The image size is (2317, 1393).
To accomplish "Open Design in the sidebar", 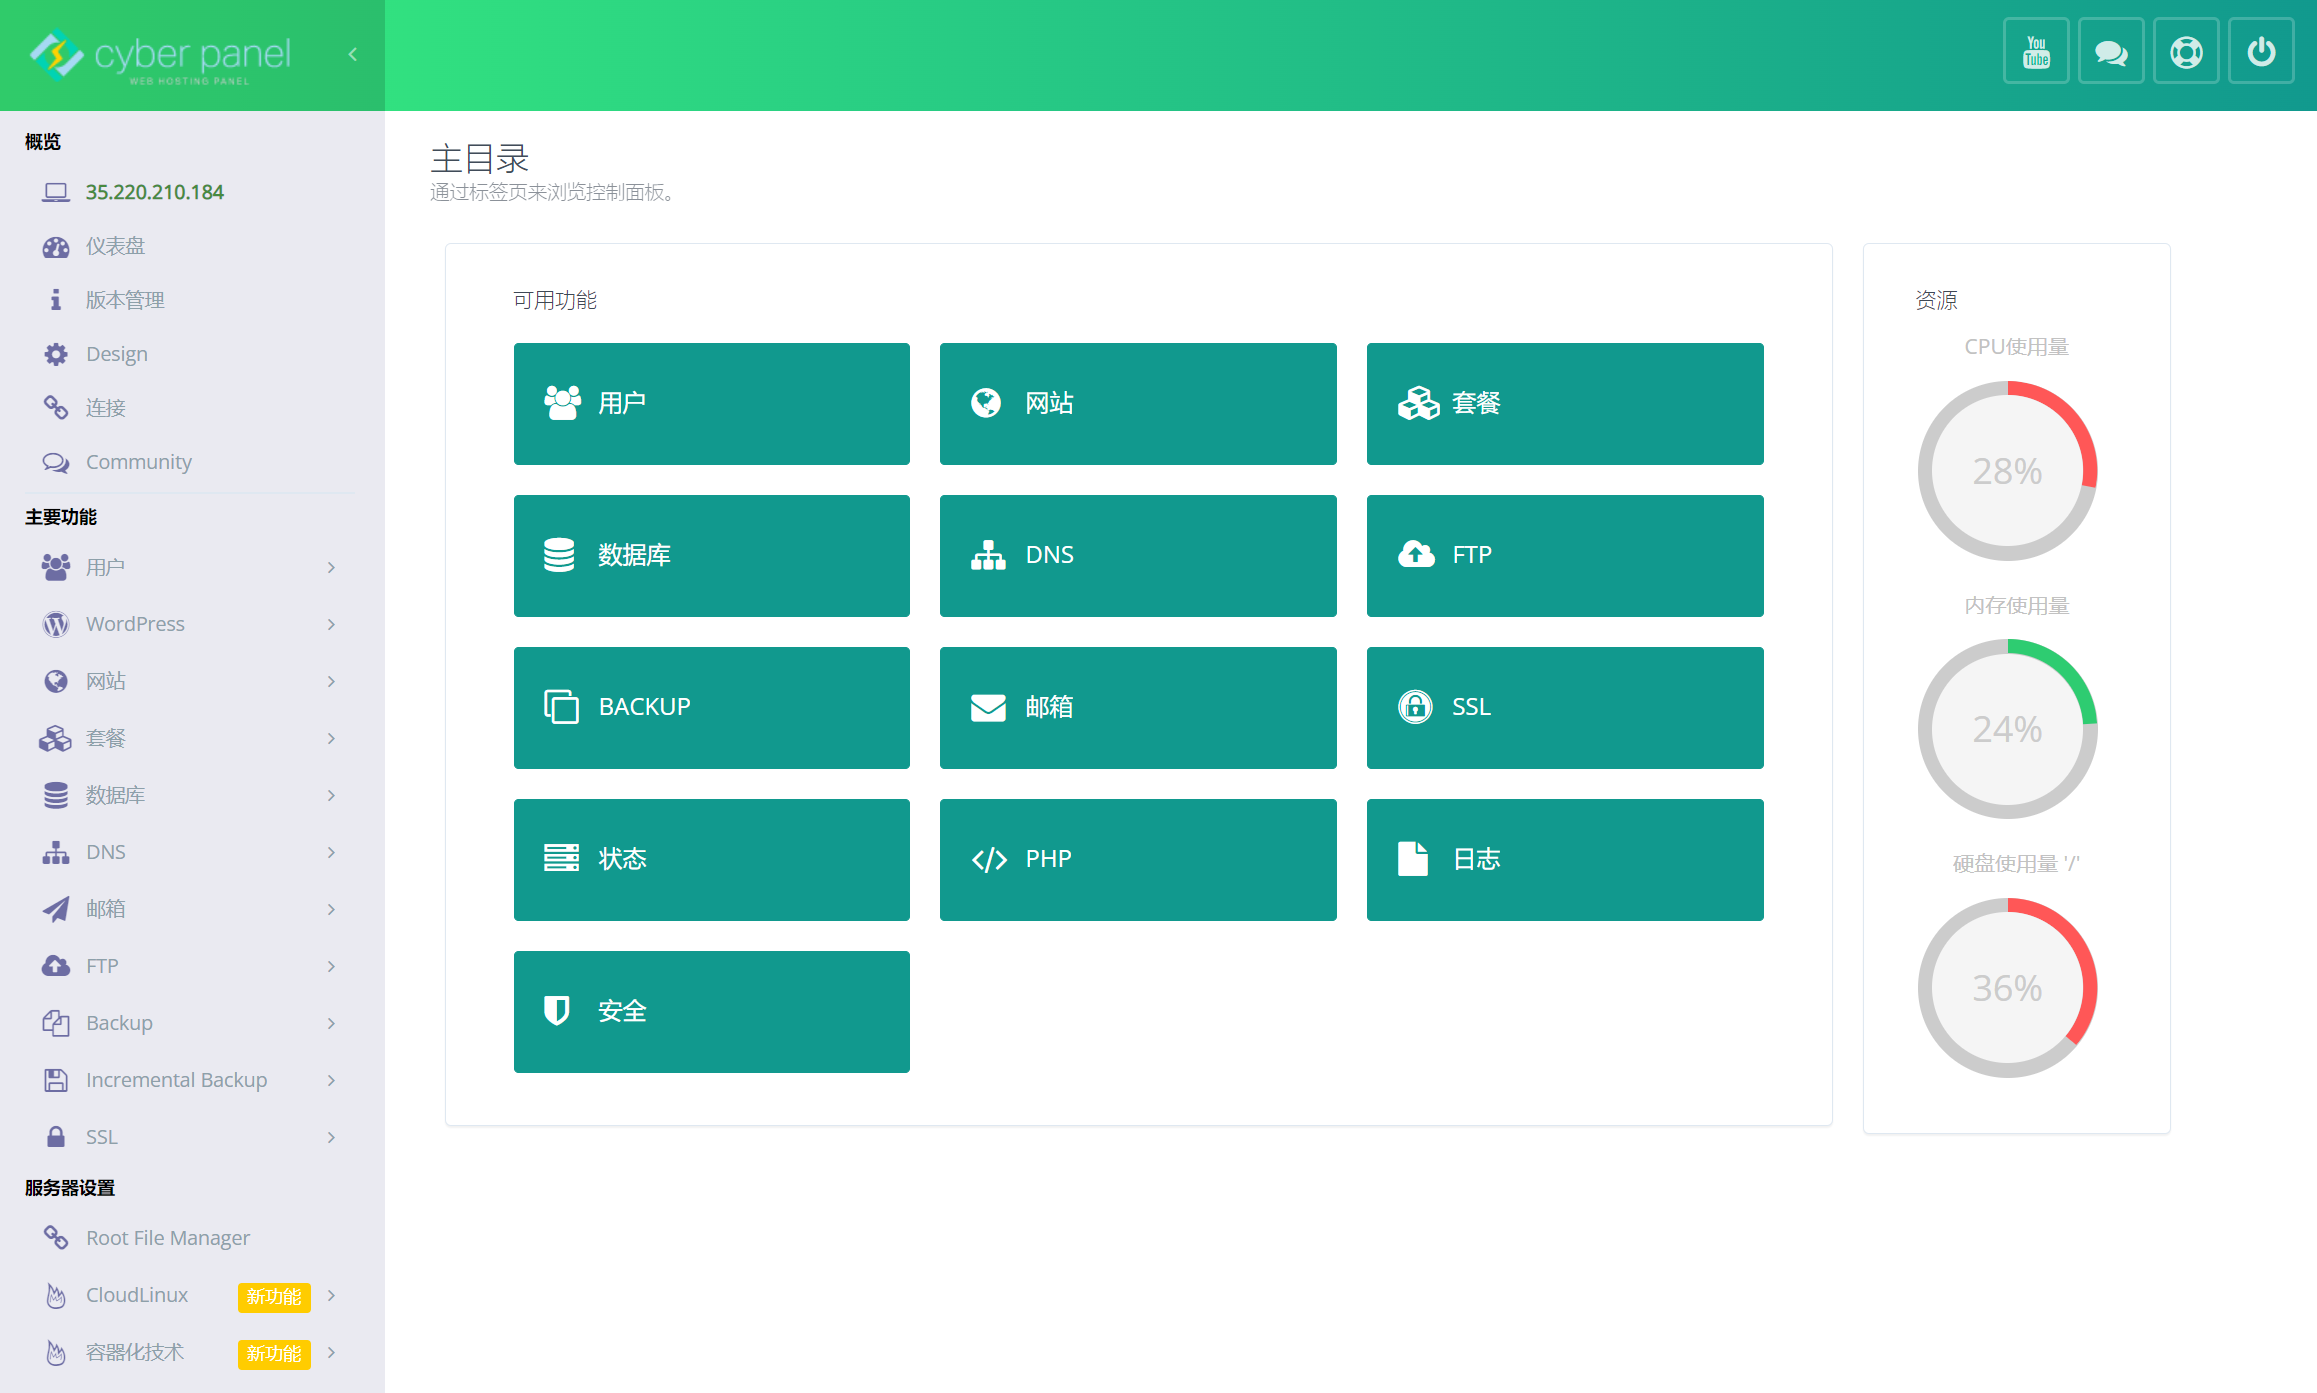I will click(x=116, y=354).
